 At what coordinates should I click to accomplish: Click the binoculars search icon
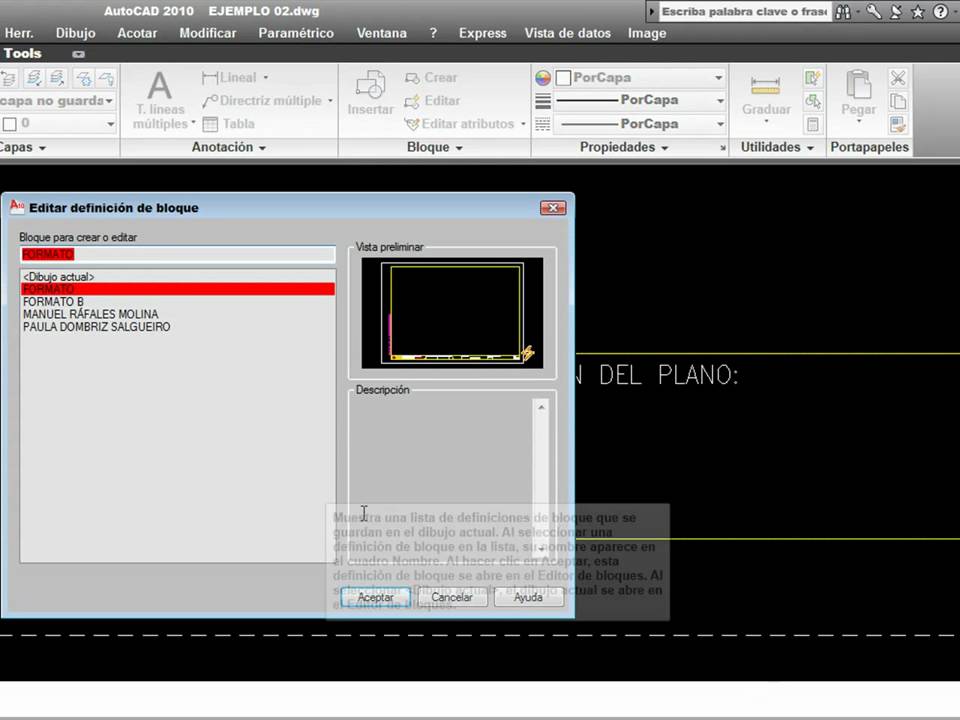[843, 12]
